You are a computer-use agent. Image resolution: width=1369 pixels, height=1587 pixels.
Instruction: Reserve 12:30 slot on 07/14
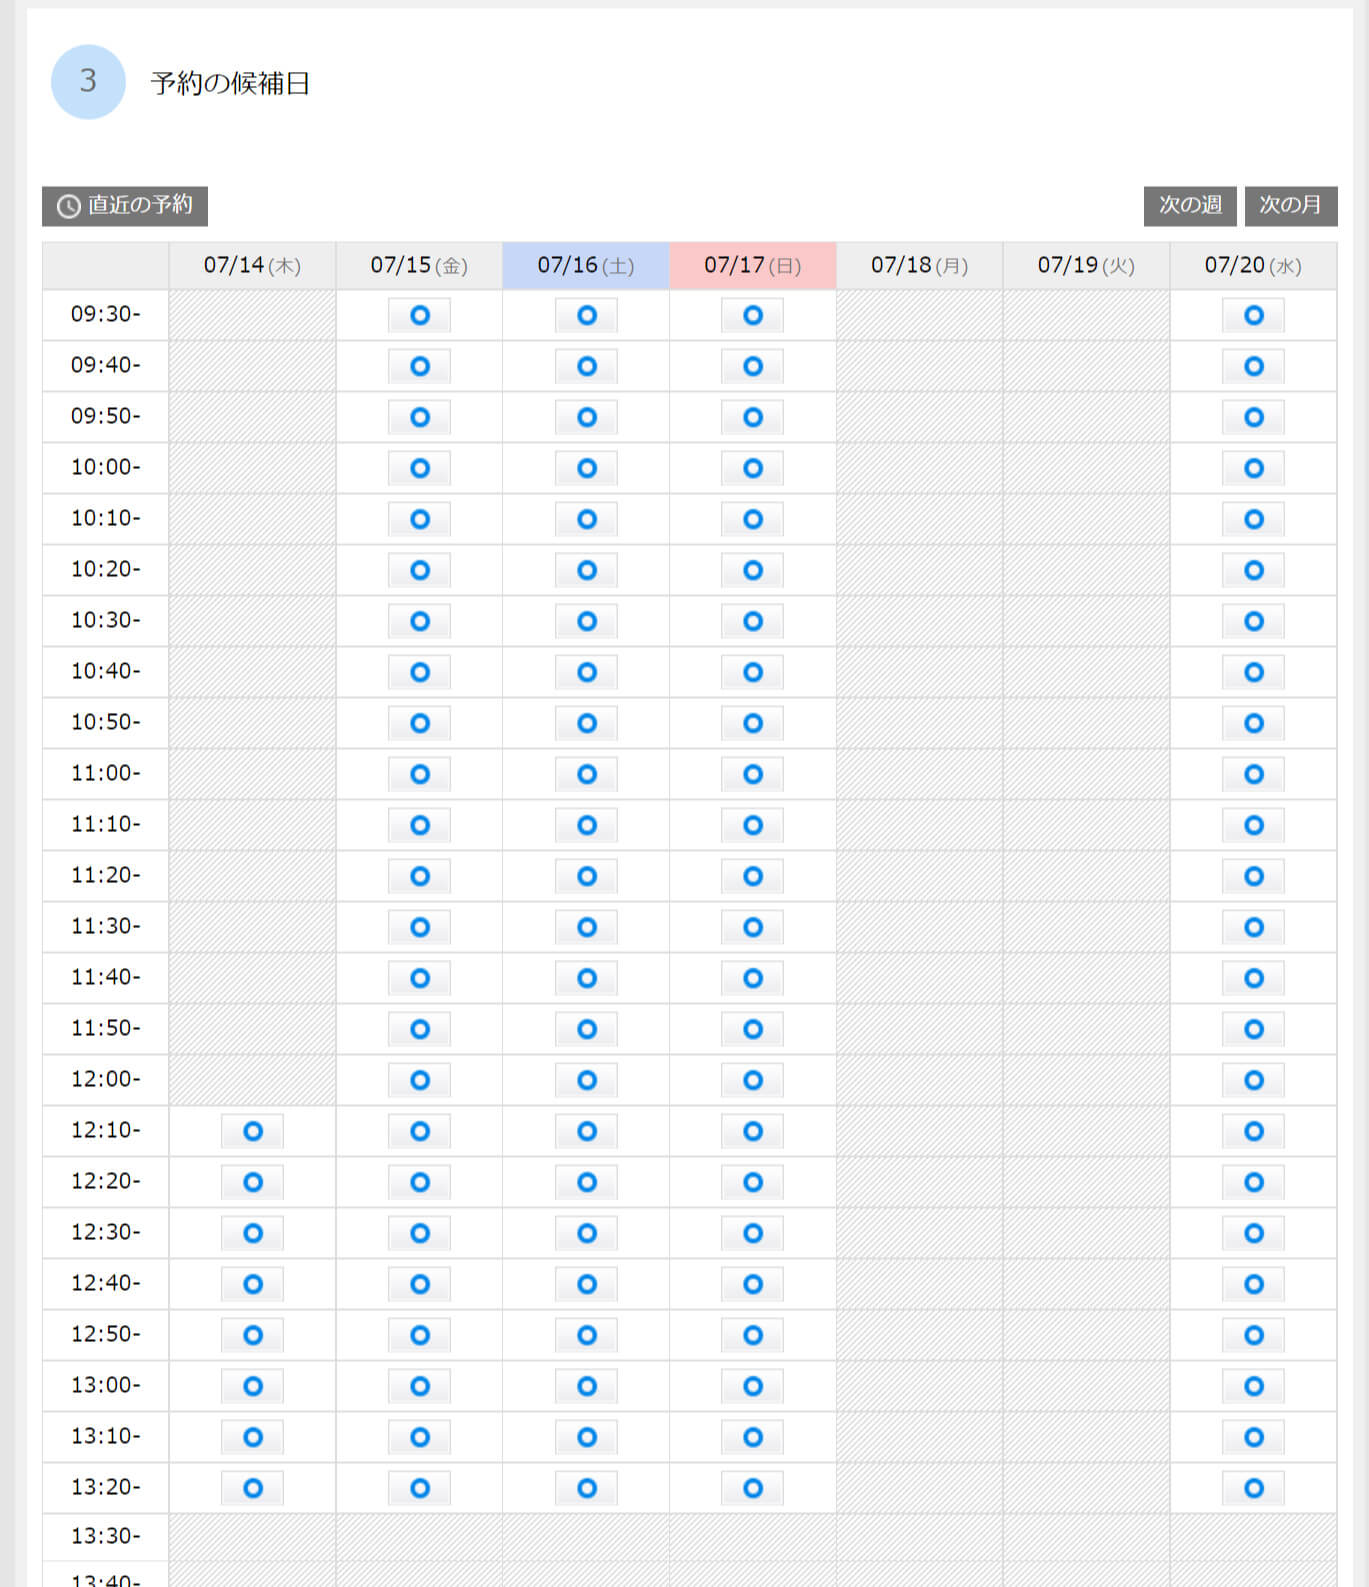coord(253,1234)
